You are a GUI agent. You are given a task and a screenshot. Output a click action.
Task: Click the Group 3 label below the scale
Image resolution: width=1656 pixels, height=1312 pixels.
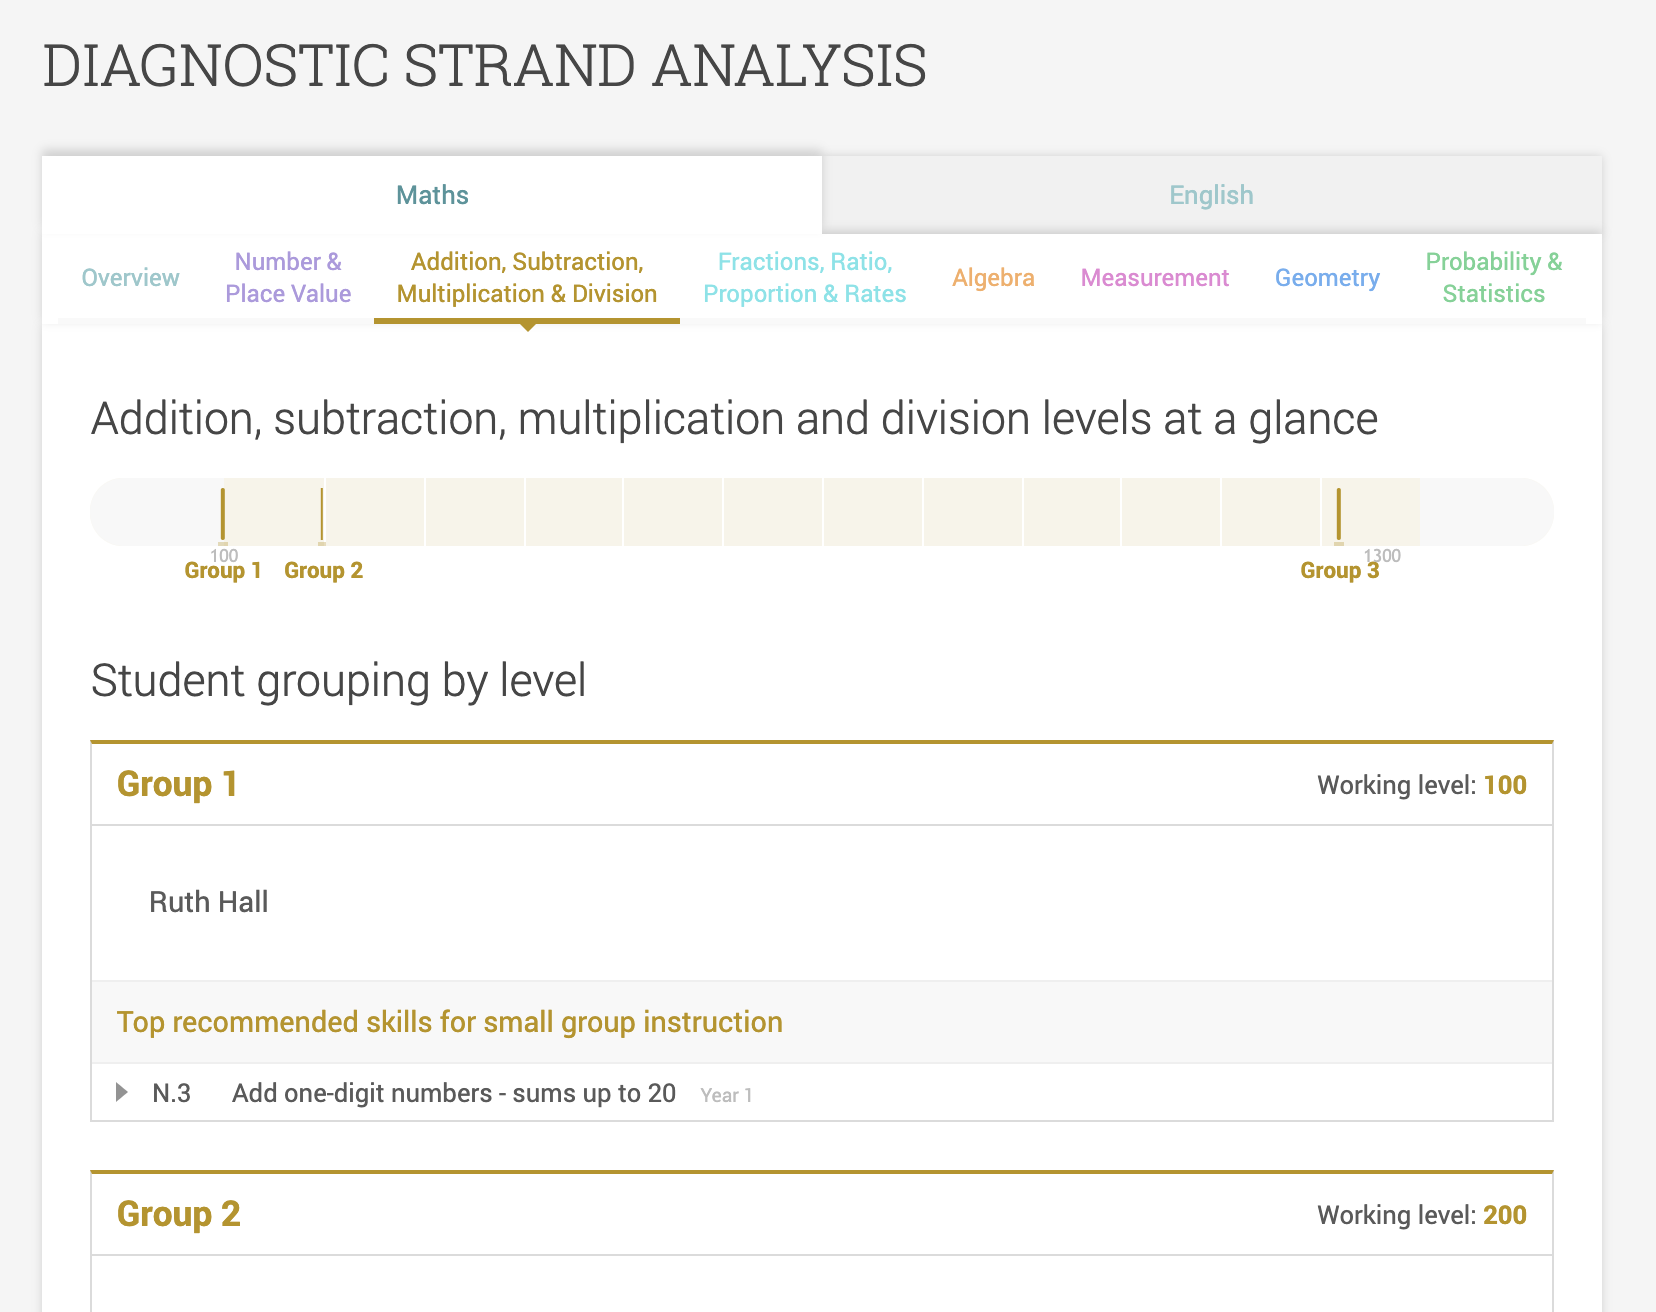pyautogui.click(x=1339, y=570)
